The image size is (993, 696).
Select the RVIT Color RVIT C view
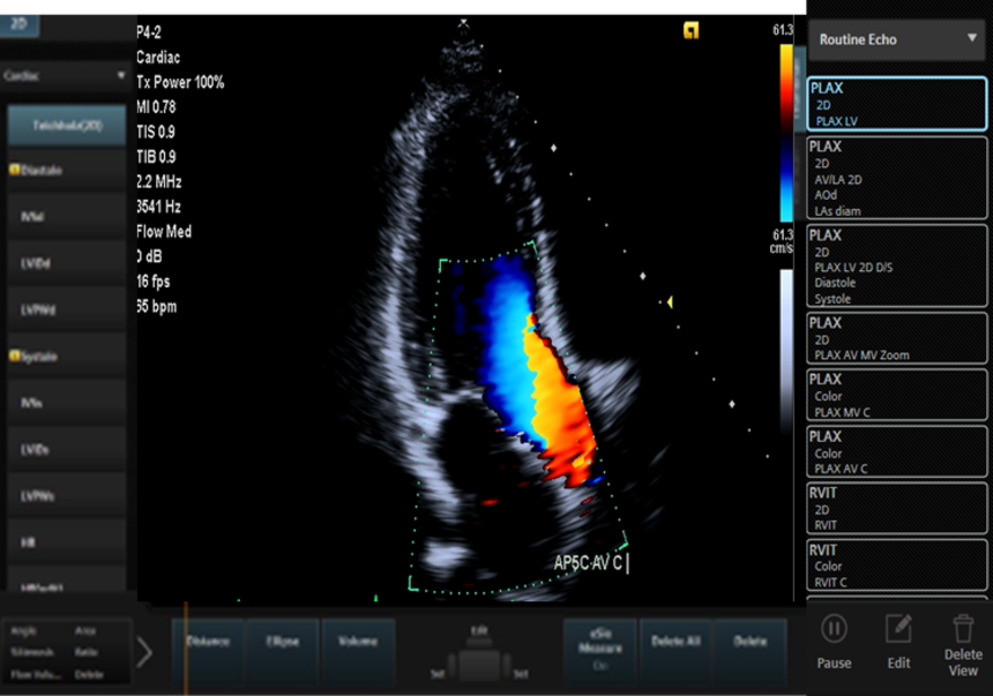[897, 565]
